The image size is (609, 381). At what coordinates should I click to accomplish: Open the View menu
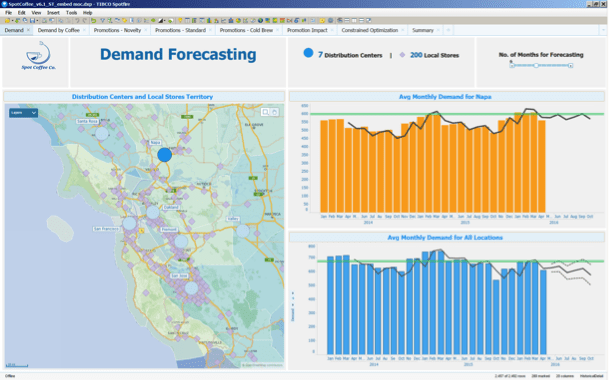pyautogui.click(x=36, y=12)
